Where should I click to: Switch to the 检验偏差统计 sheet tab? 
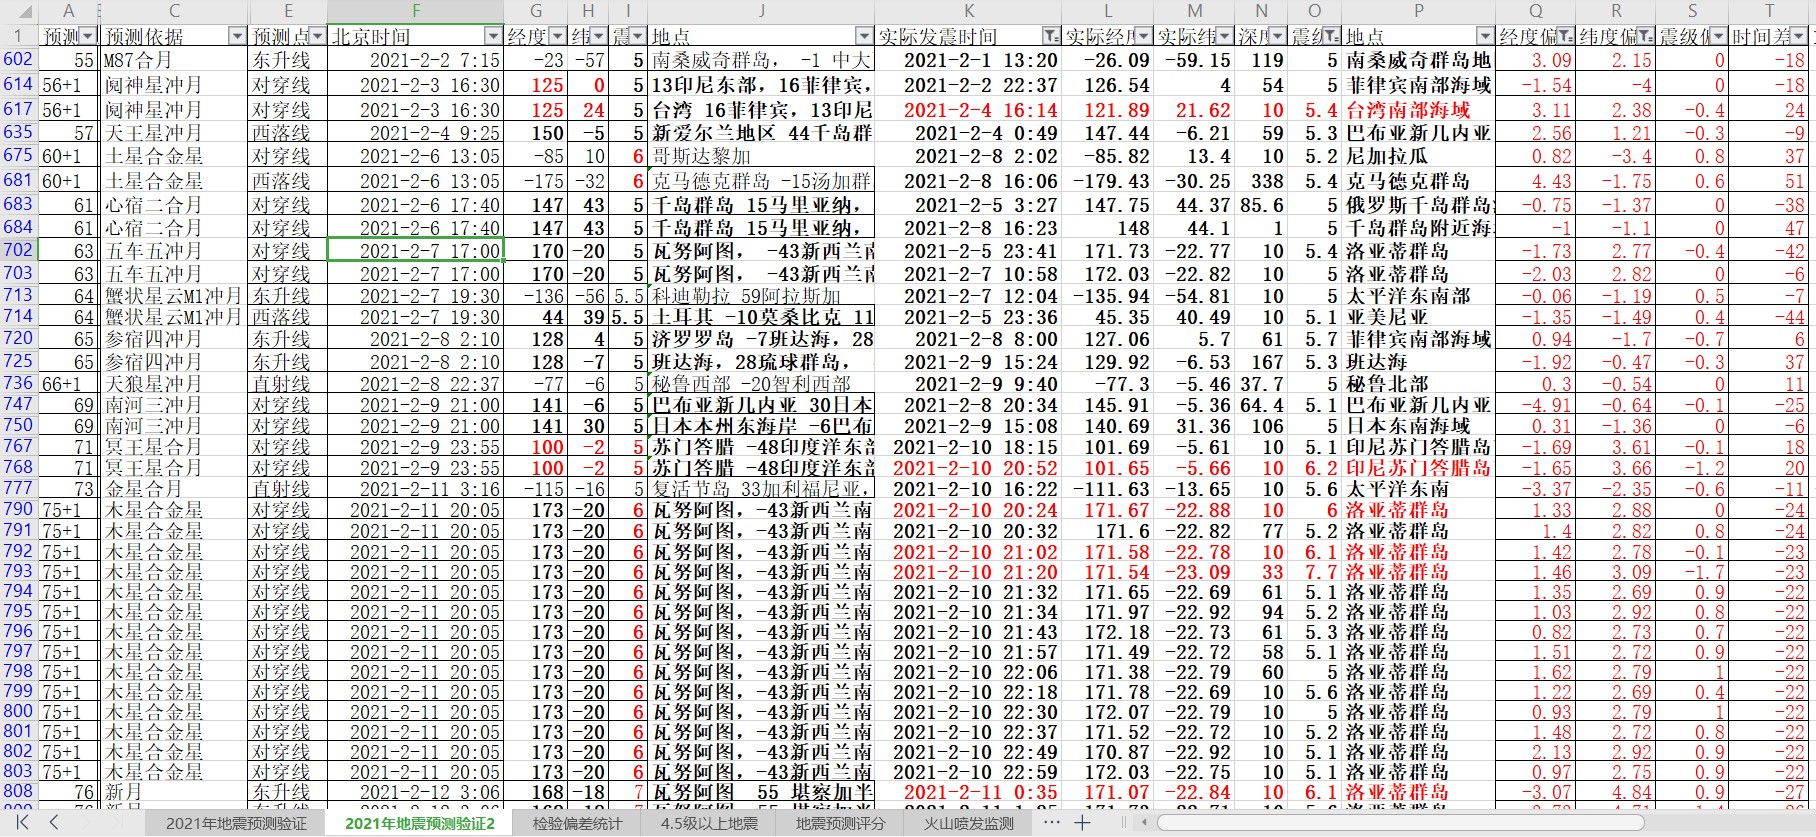click(577, 823)
